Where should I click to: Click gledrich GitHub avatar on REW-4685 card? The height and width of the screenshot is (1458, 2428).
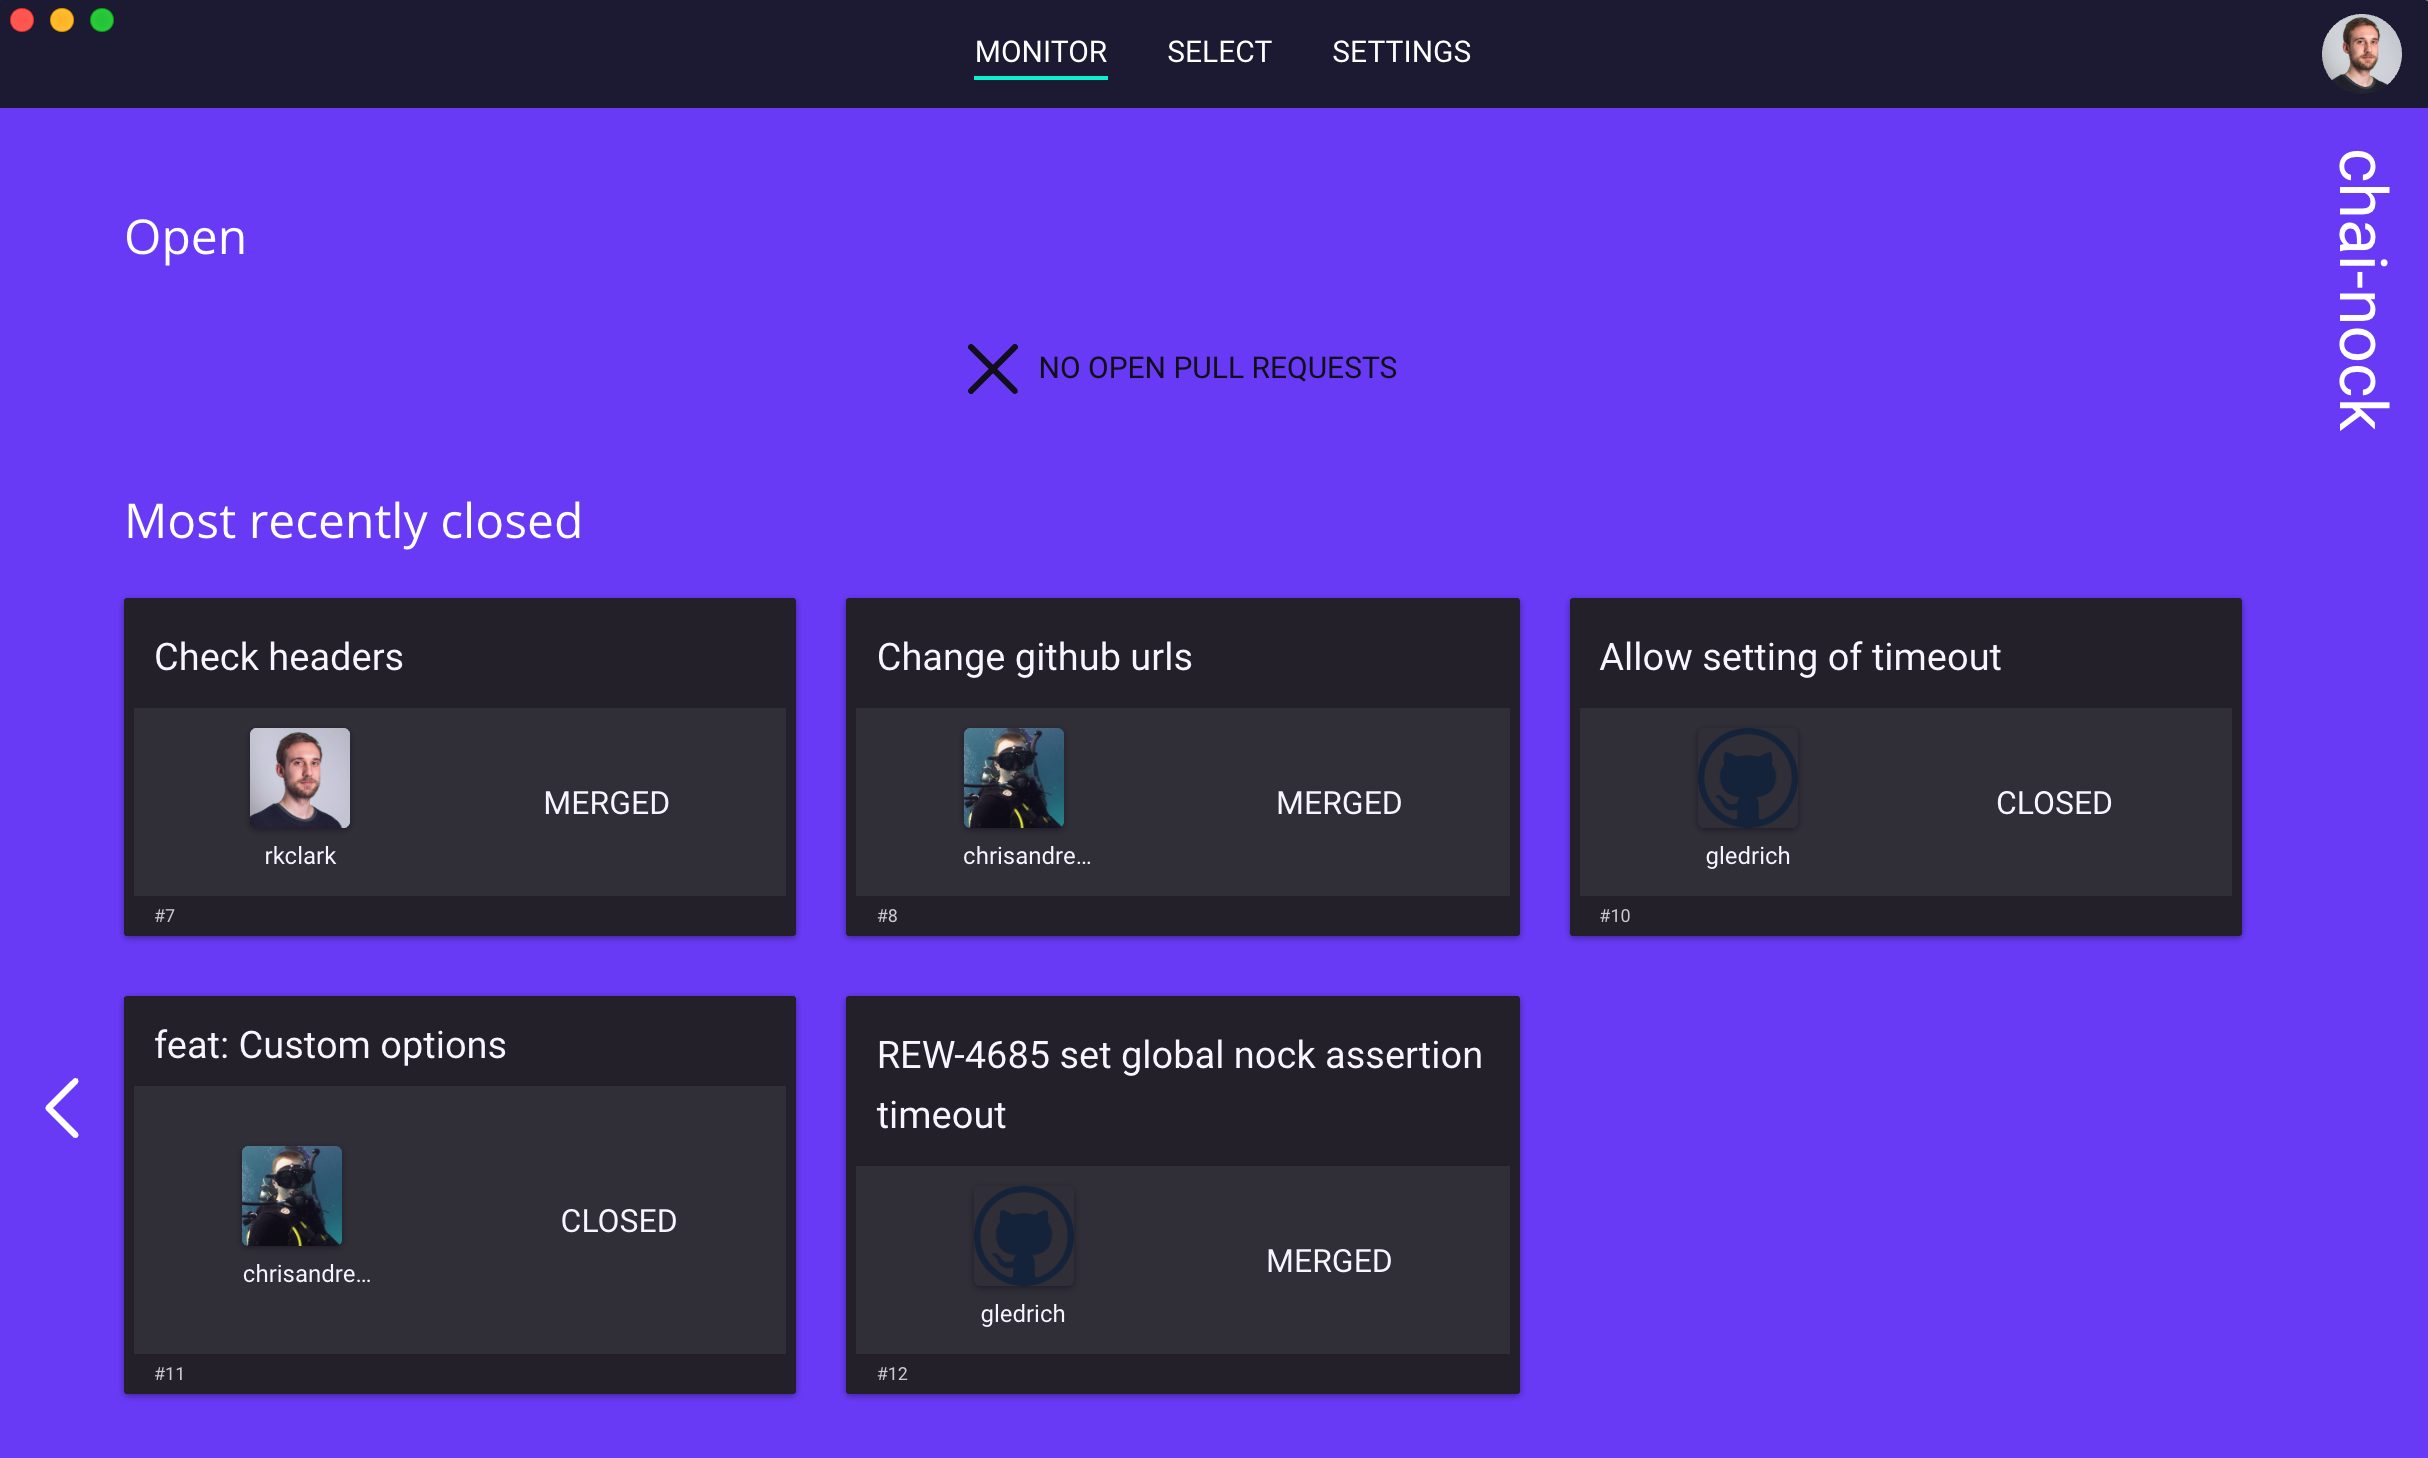pyautogui.click(x=1023, y=1236)
